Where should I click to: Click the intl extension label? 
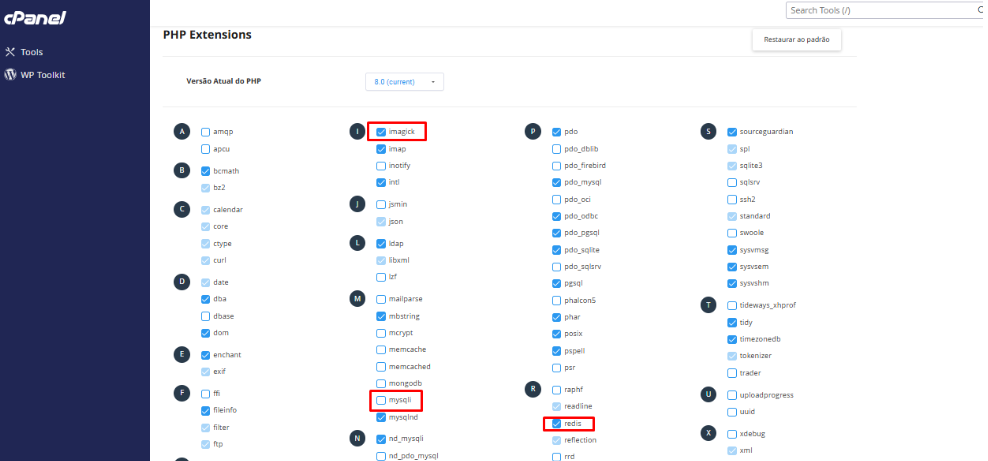tap(394, 183)
